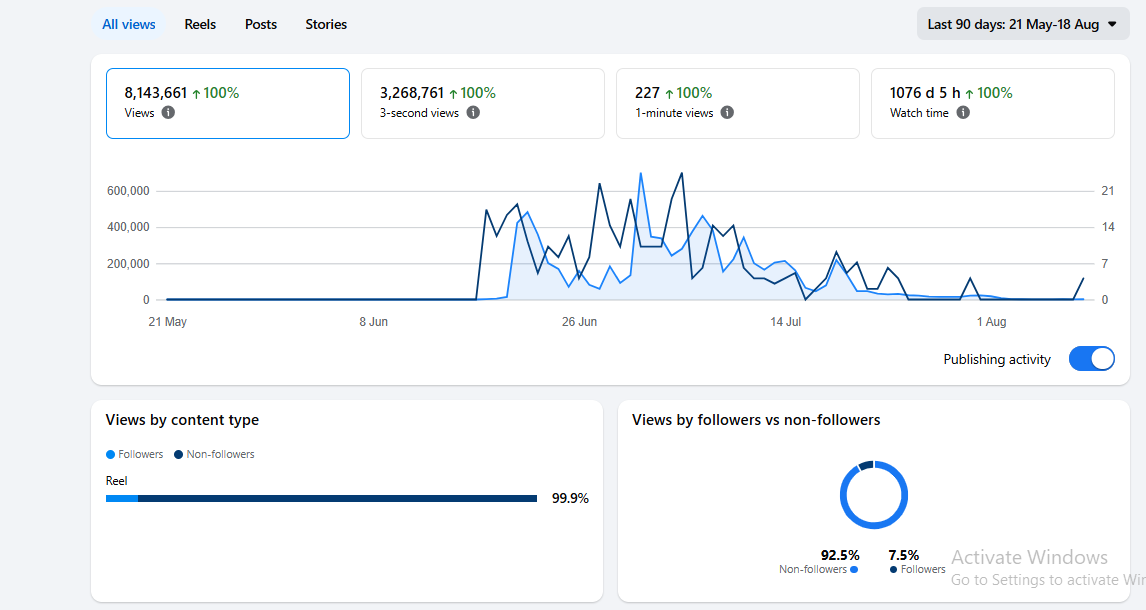Screen dimensions: 1146x610
Task: Open the Stories tab
Action: pyautogui.click(x=326, y=24)
